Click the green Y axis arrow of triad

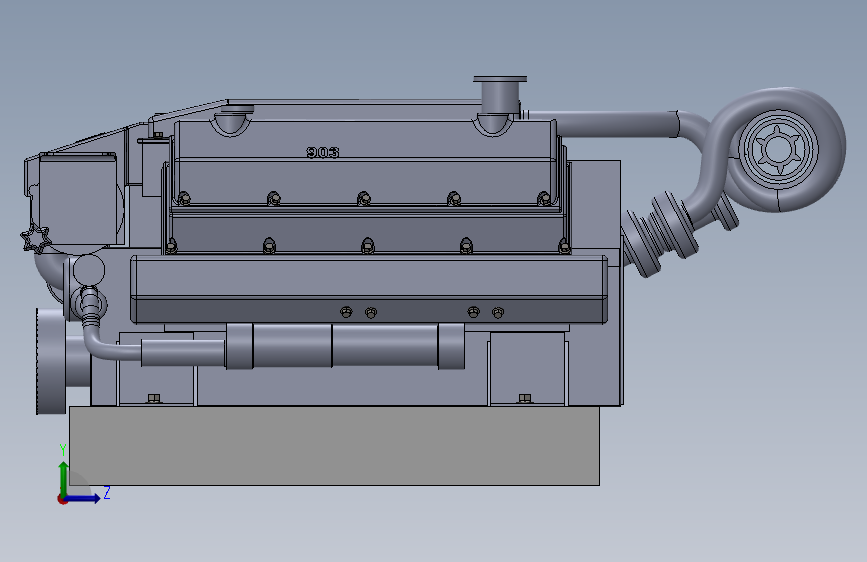point(64,478)
